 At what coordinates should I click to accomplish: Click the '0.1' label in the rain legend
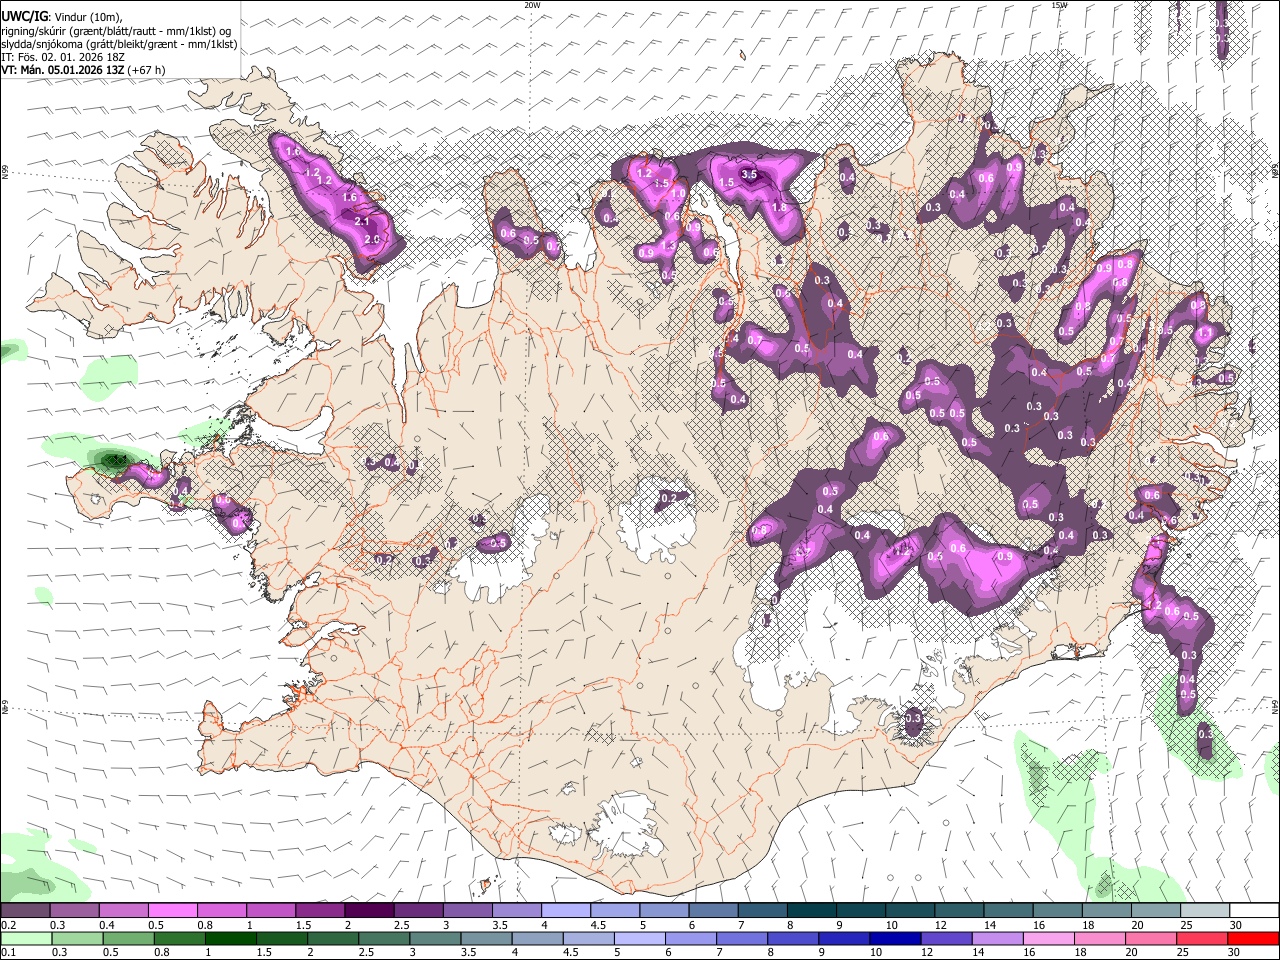[8, 952]
